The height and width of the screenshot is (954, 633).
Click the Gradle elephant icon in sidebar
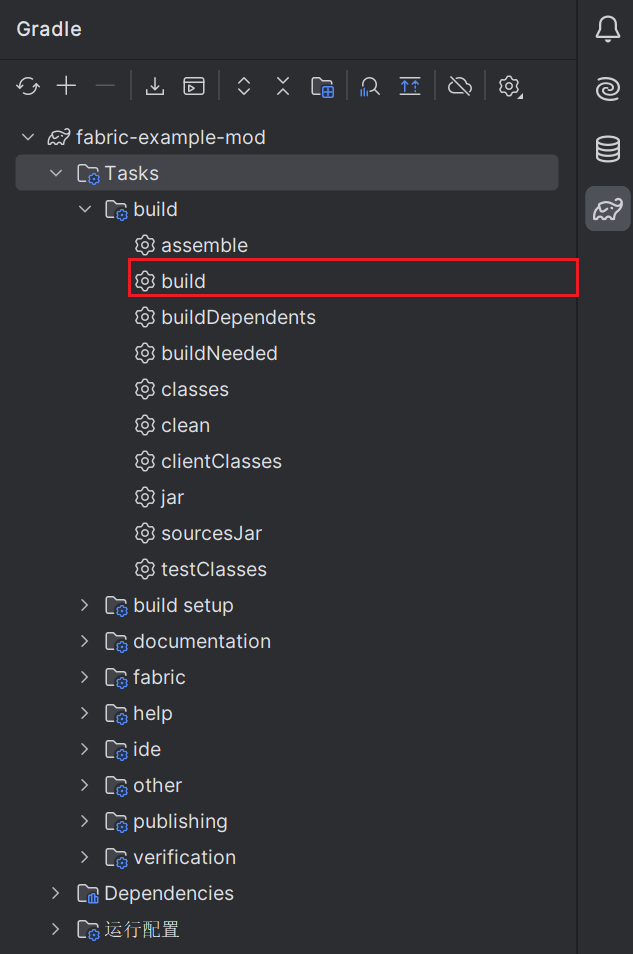pos(607,209)
